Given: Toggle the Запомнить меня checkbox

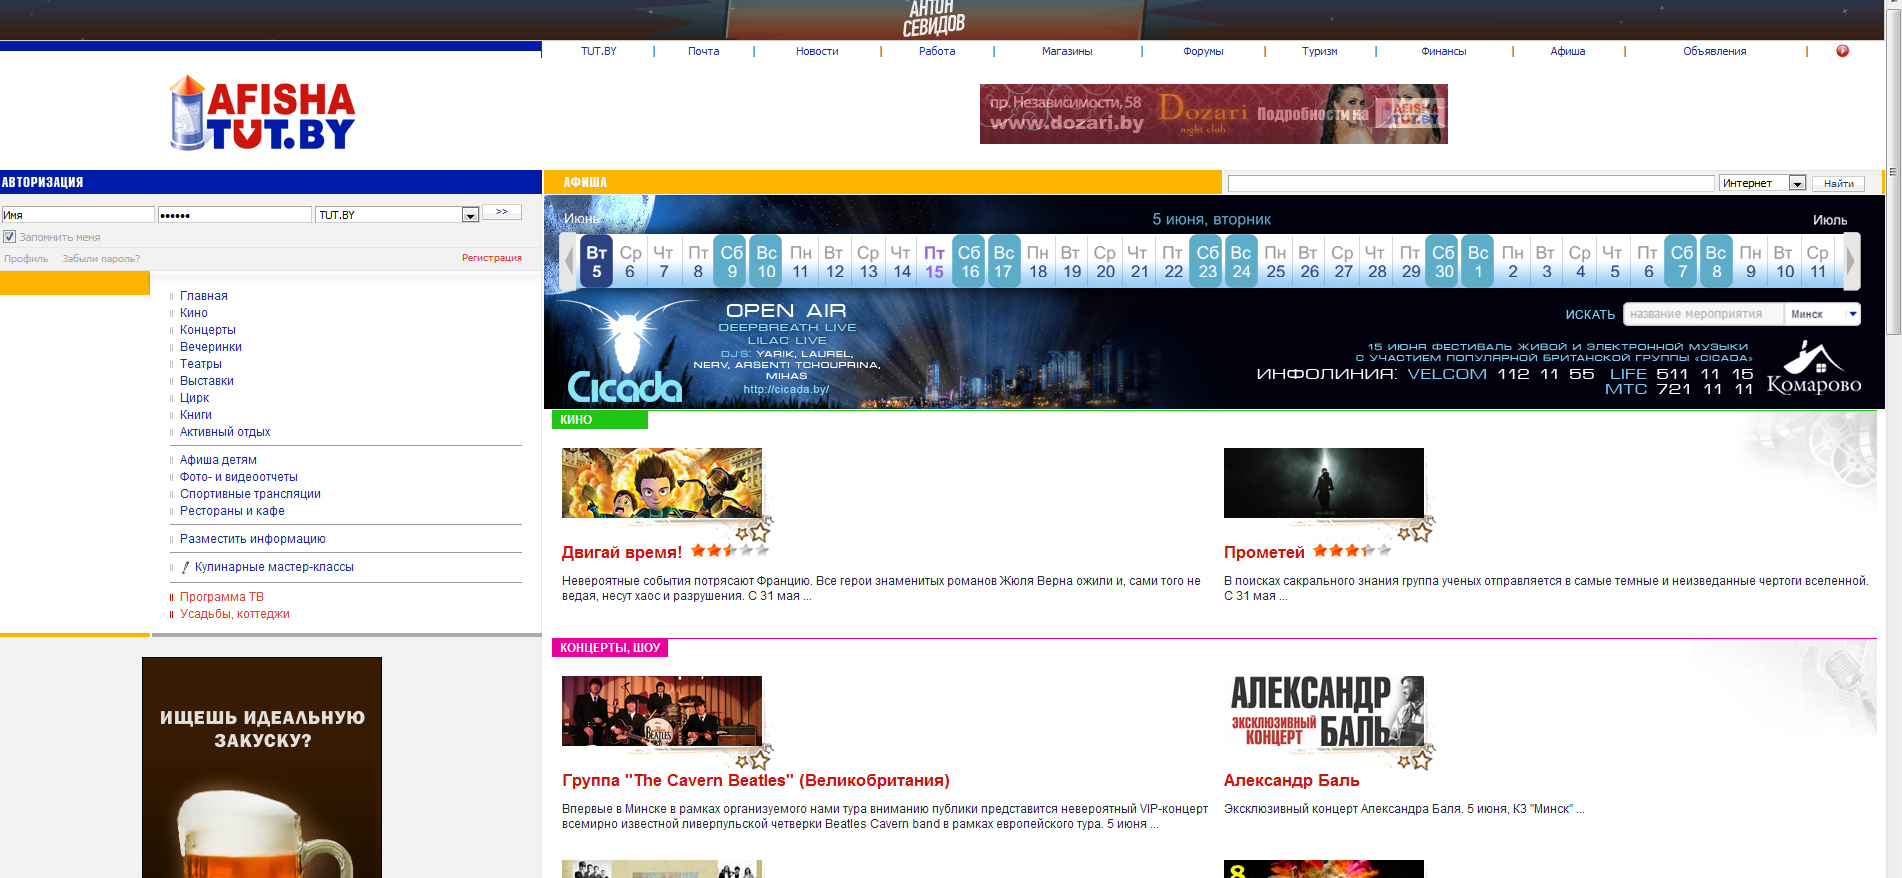Looking at the screenshot, I should (10, 237).
